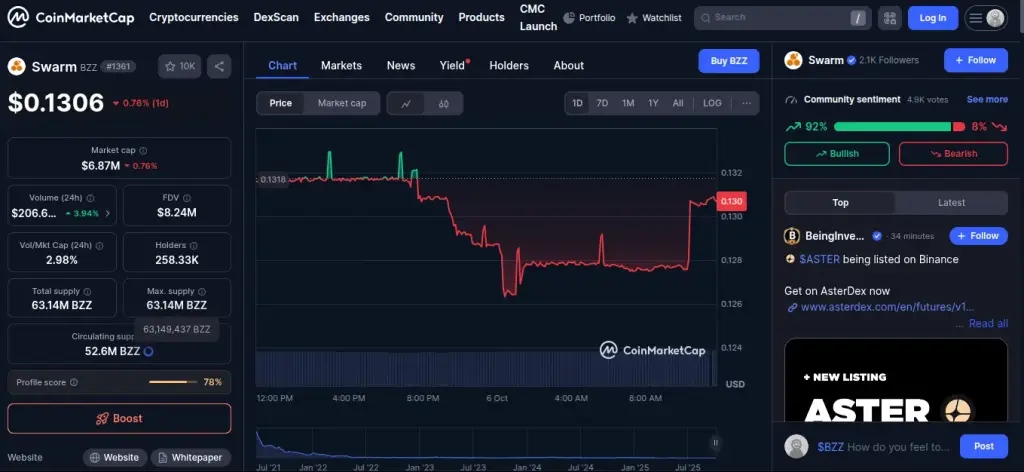Select the candlestick chart type icon
The height and width of the screenshot is (472, 1024).
[443, 103]
